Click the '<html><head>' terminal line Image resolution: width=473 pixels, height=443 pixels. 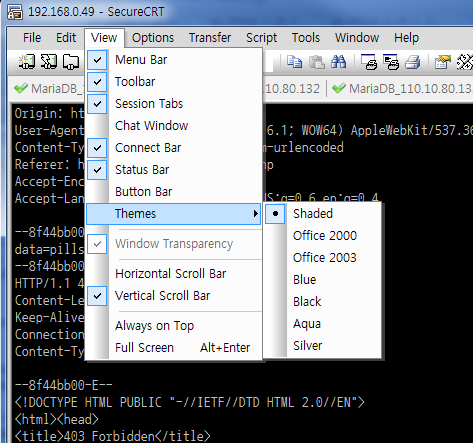pyautogui.click(x=57, y=419)
